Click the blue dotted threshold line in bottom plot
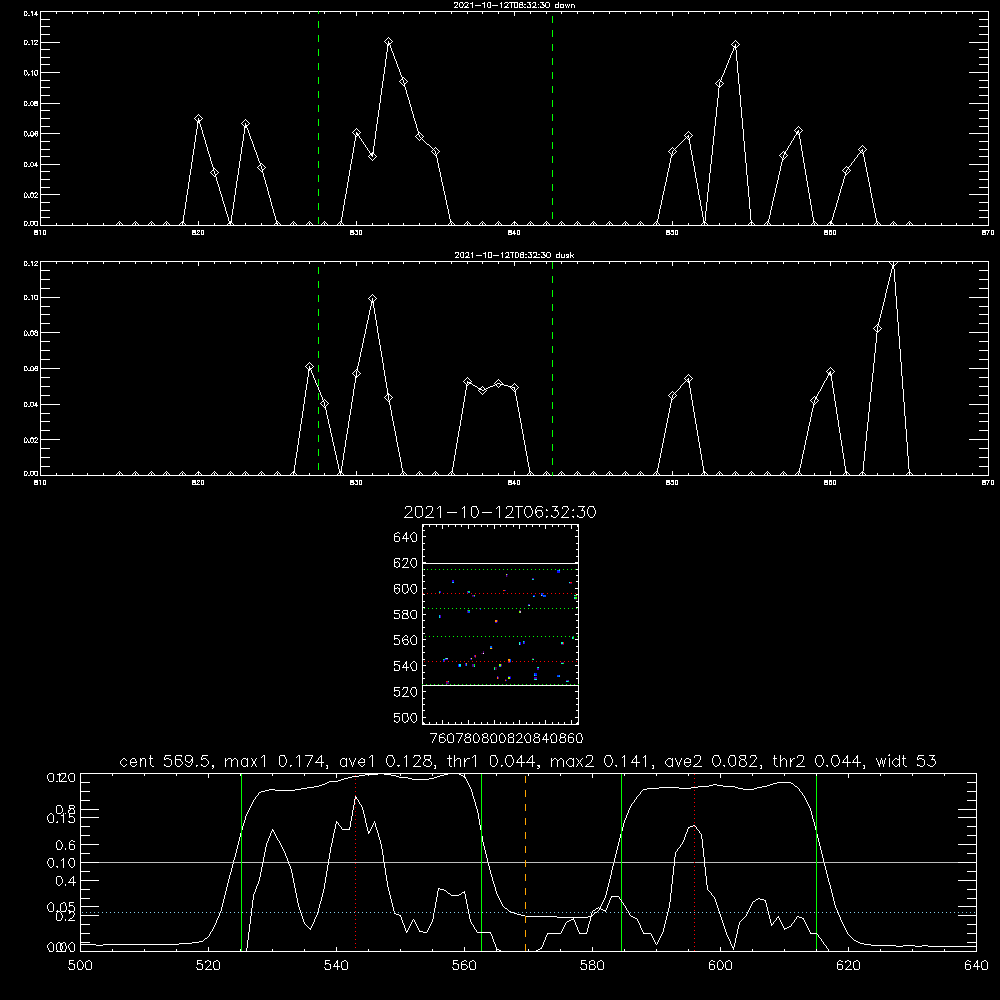 (528, 913)
